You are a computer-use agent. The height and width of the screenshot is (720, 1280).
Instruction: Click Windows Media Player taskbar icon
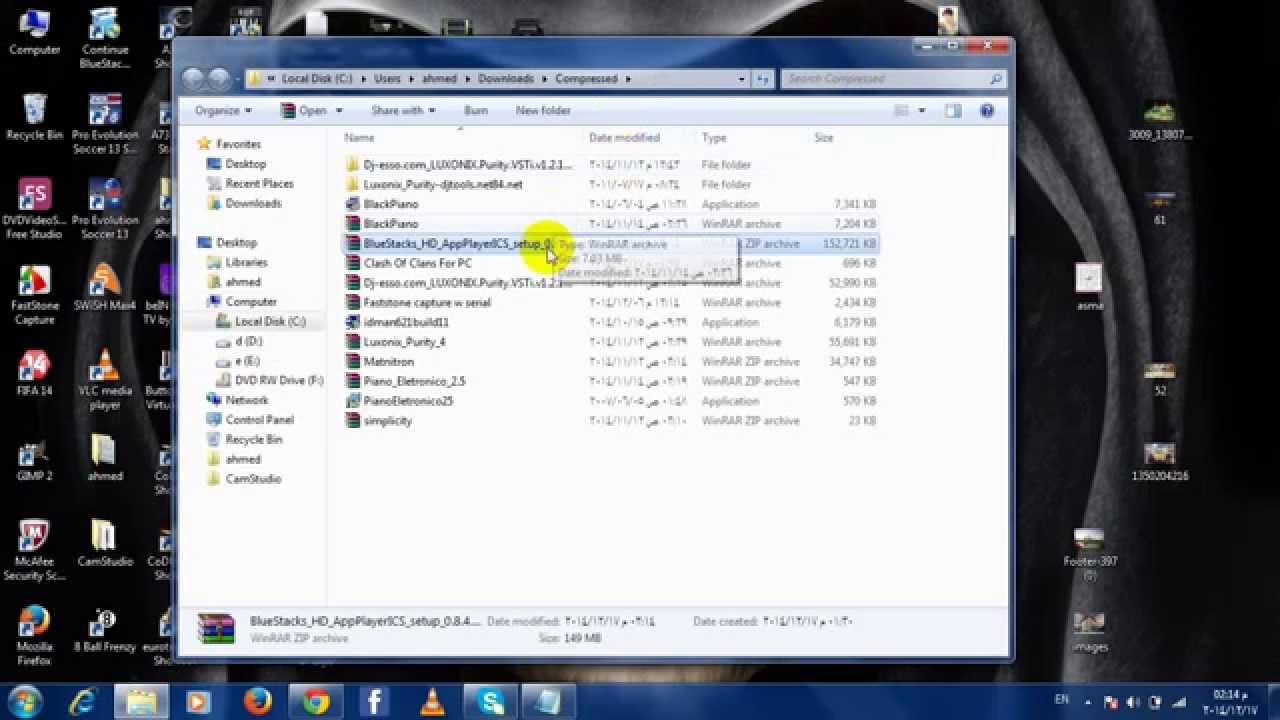[x=198, y=702]
